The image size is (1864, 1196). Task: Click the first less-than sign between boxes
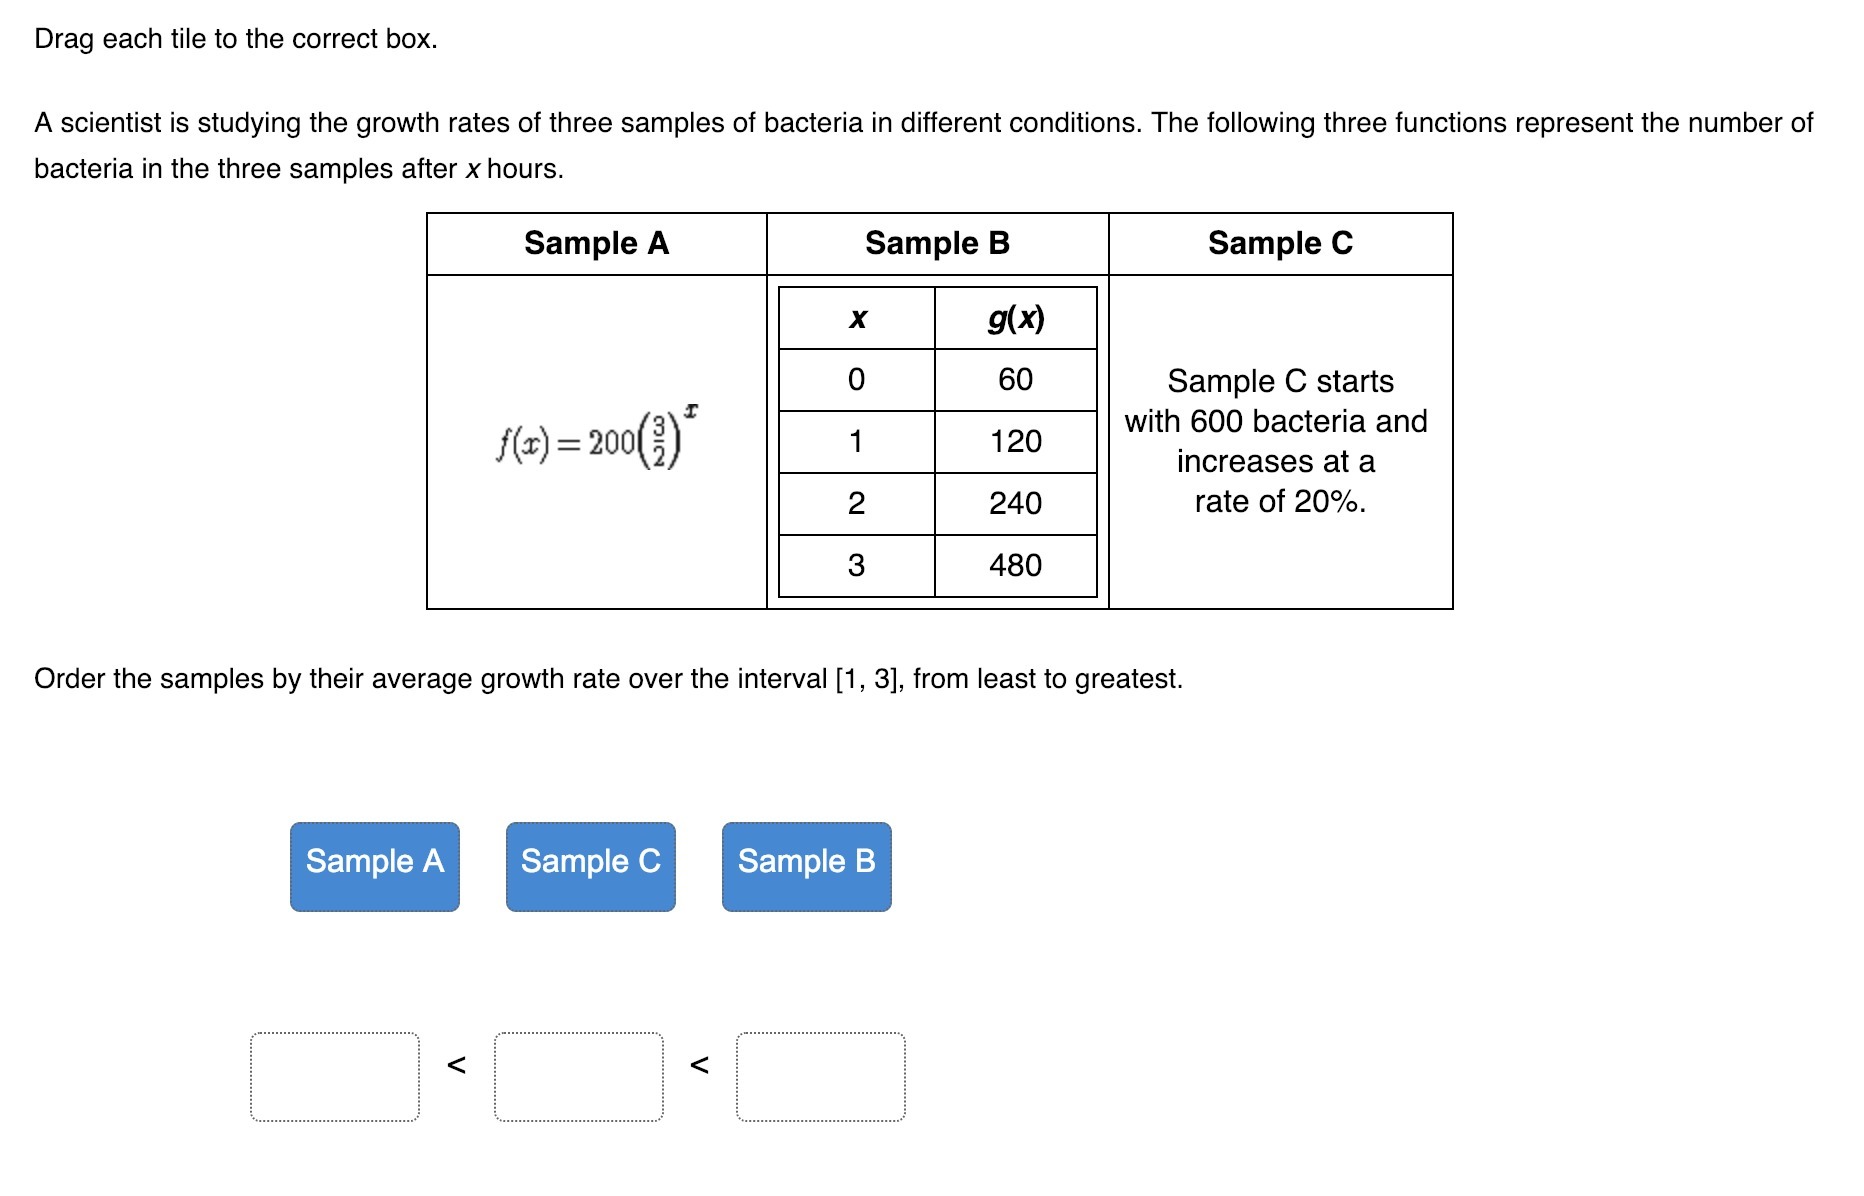tap(456, 1066)
